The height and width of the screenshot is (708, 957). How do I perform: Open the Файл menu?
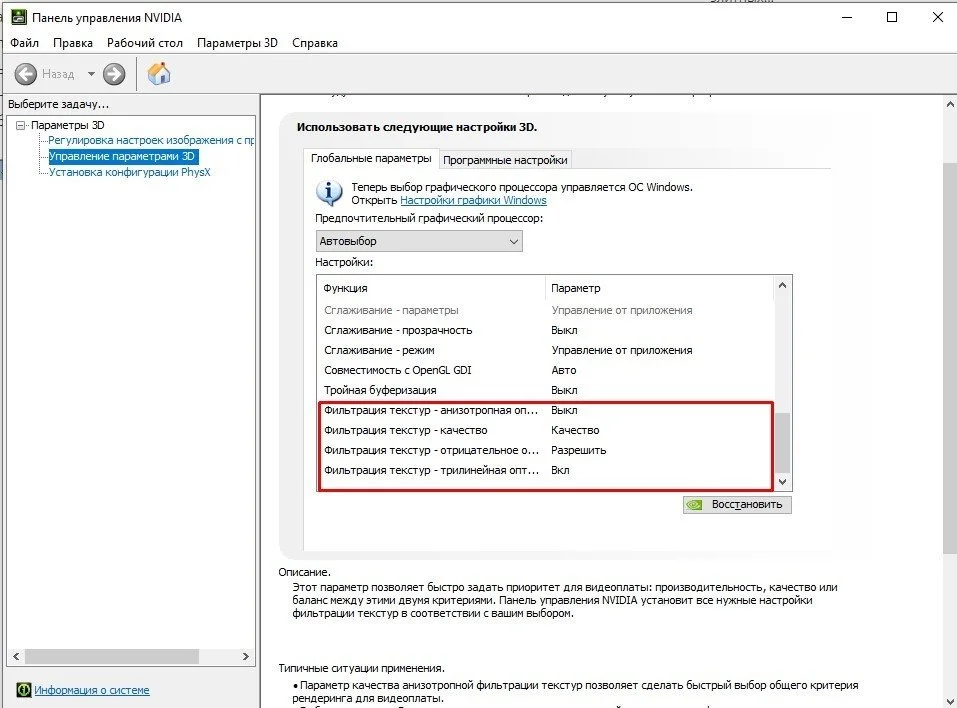(24, 43)
